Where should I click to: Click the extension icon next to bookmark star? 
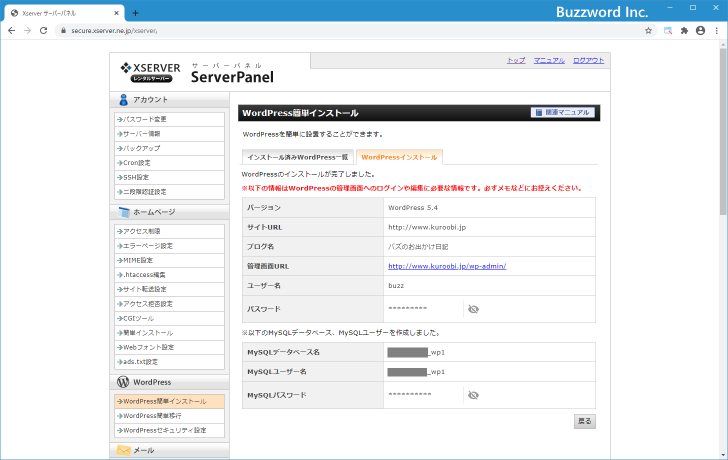668,31
